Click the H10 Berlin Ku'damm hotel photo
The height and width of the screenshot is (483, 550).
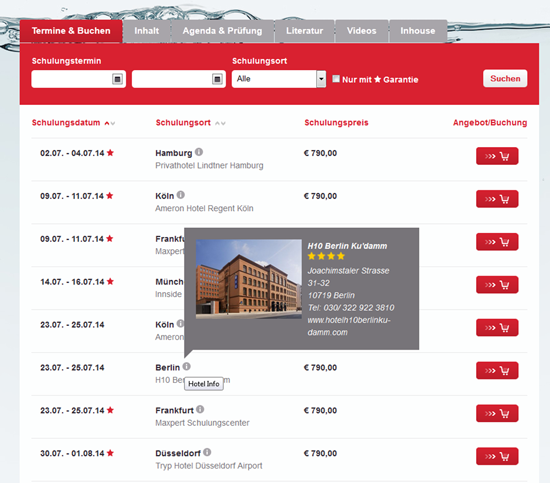tap(249, 279)
